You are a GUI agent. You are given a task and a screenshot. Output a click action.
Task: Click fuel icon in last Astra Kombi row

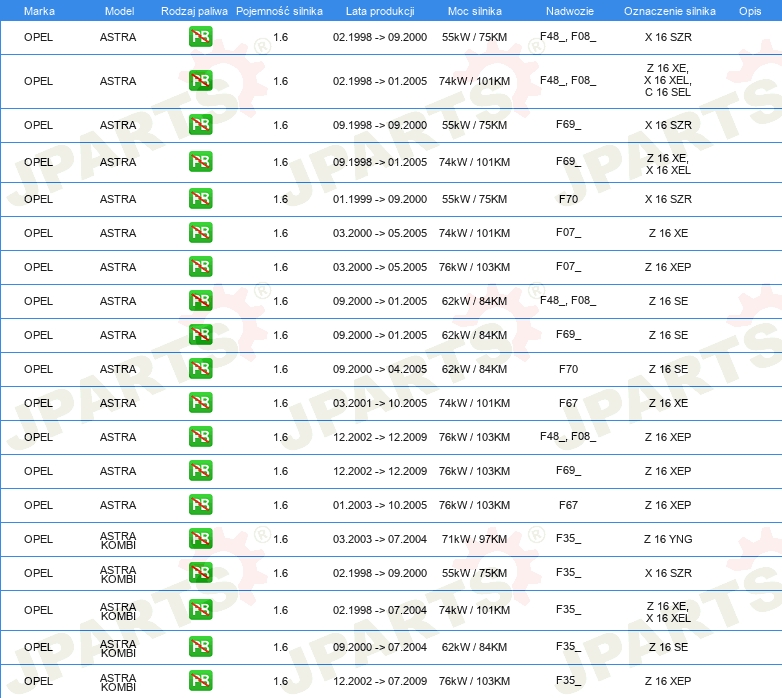(200, 681)
